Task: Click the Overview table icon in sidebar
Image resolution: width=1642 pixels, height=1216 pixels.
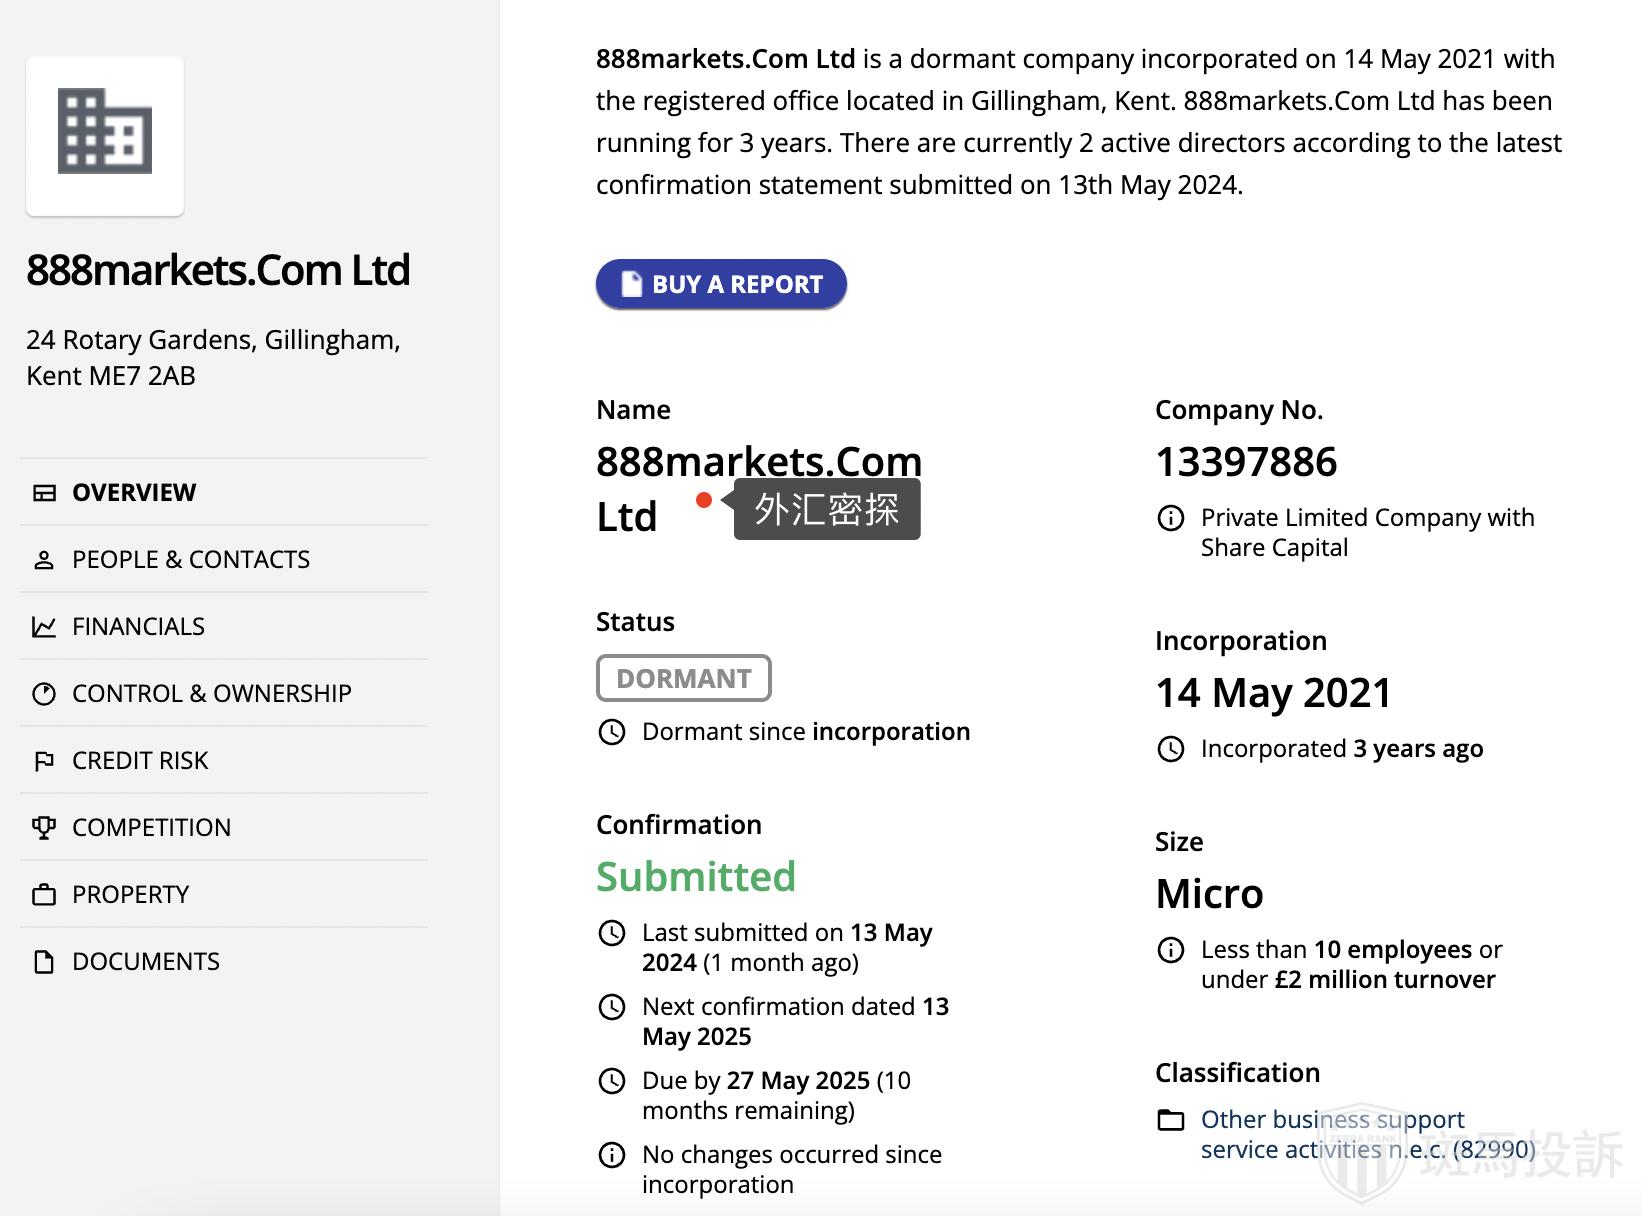Action: 44,493
